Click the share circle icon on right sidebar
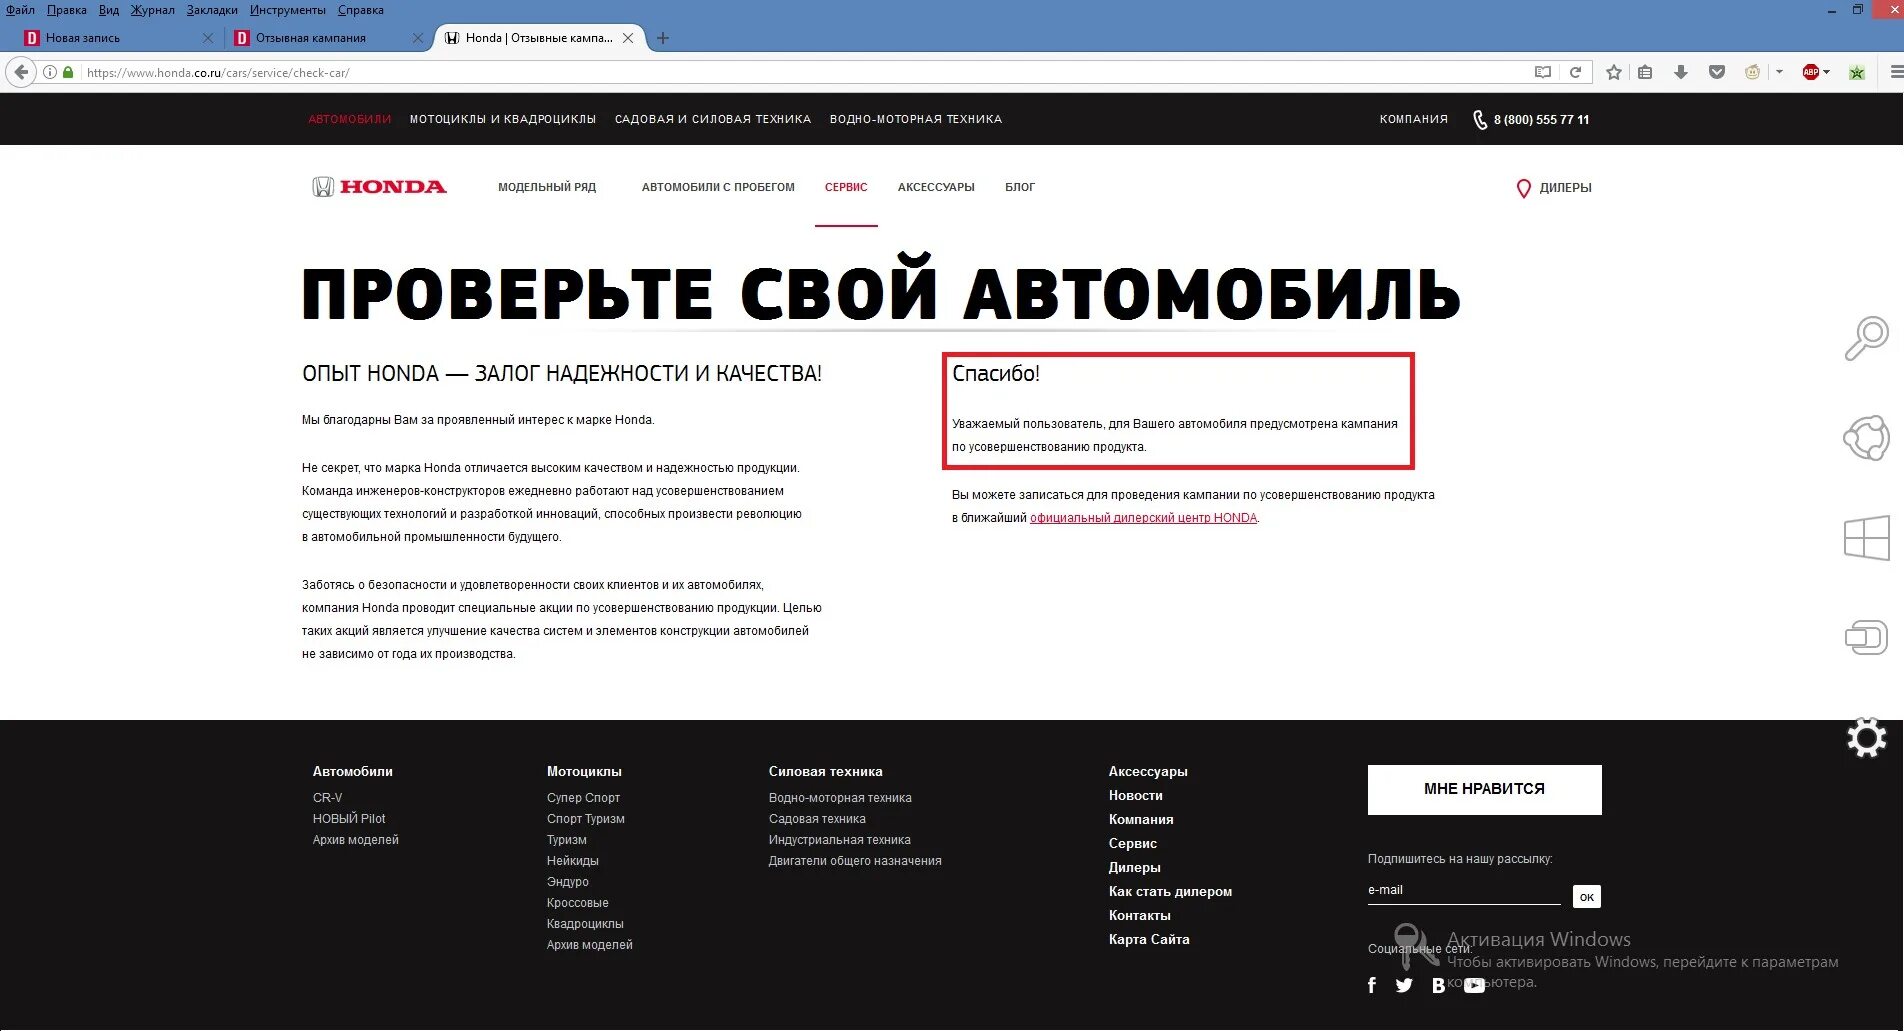 [x=1866, y=438]
